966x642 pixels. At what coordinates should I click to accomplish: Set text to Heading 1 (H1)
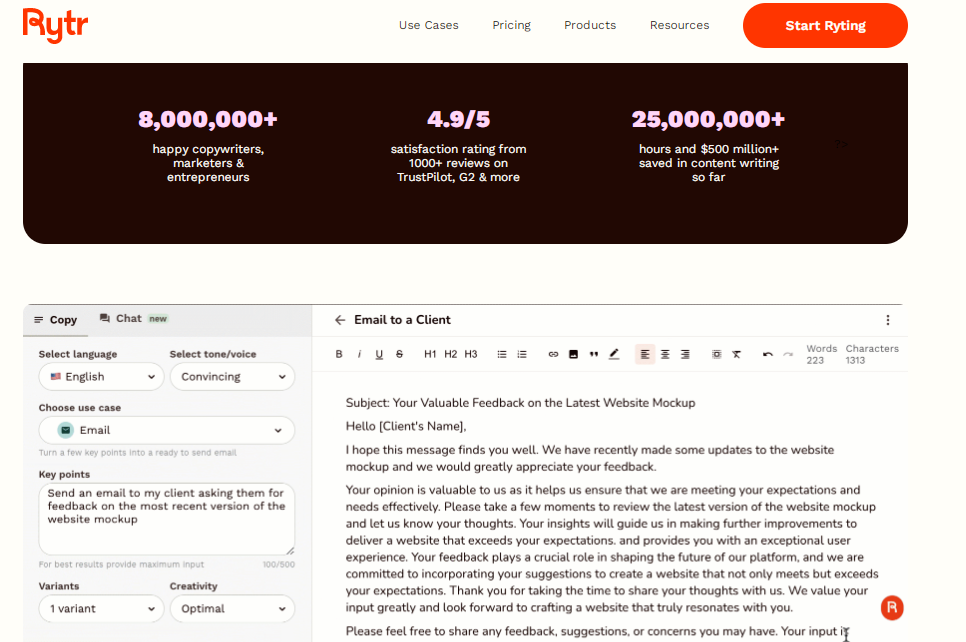point(430,354)
